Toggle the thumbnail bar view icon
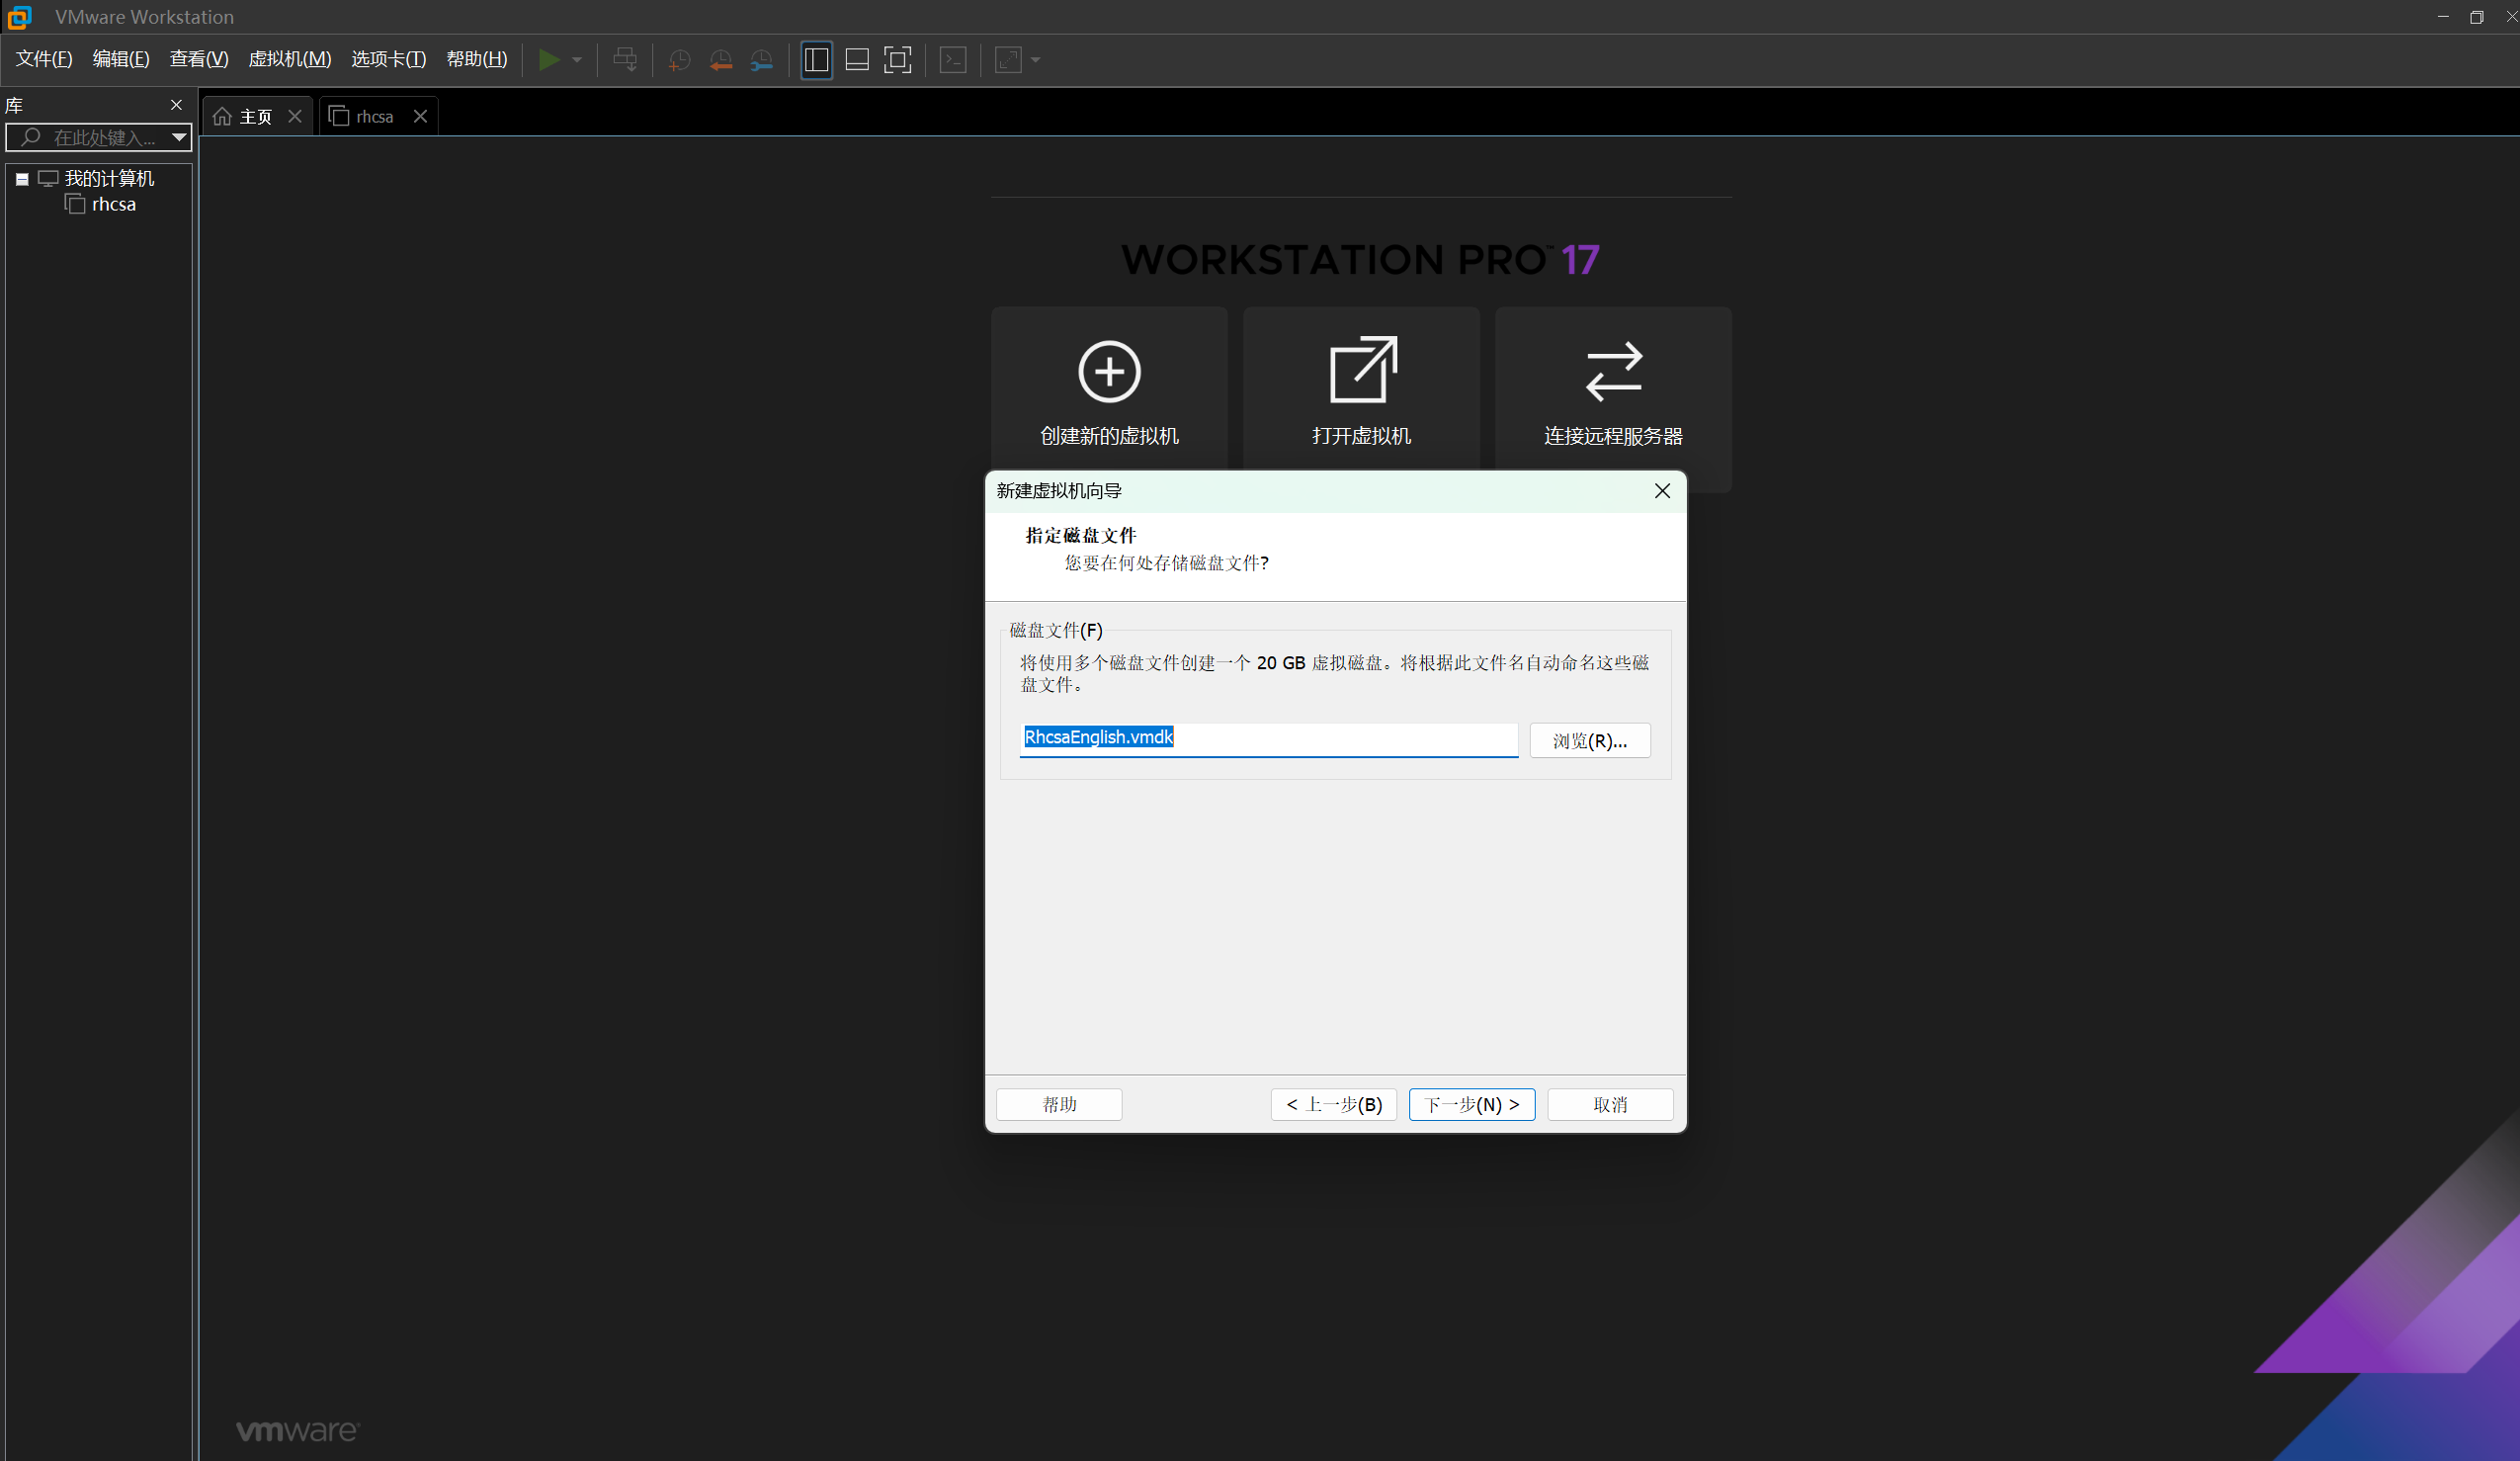 coord(857,60)
